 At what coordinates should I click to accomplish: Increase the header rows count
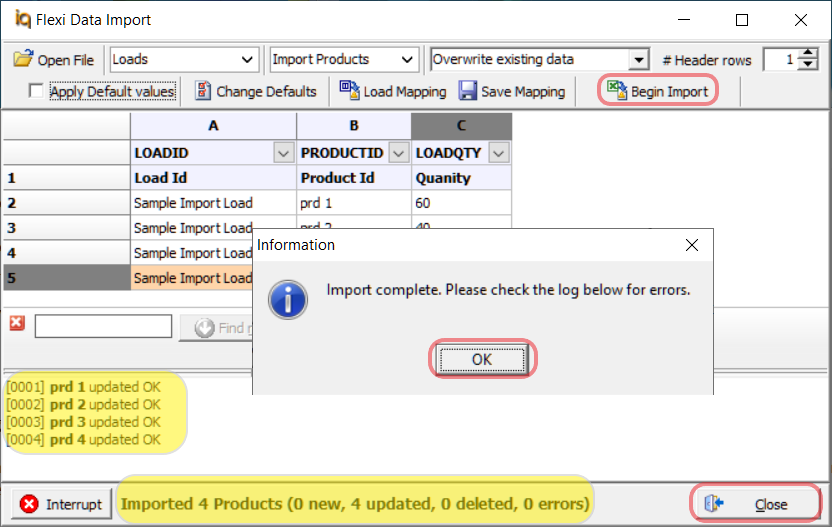click(x=808, y=54)
